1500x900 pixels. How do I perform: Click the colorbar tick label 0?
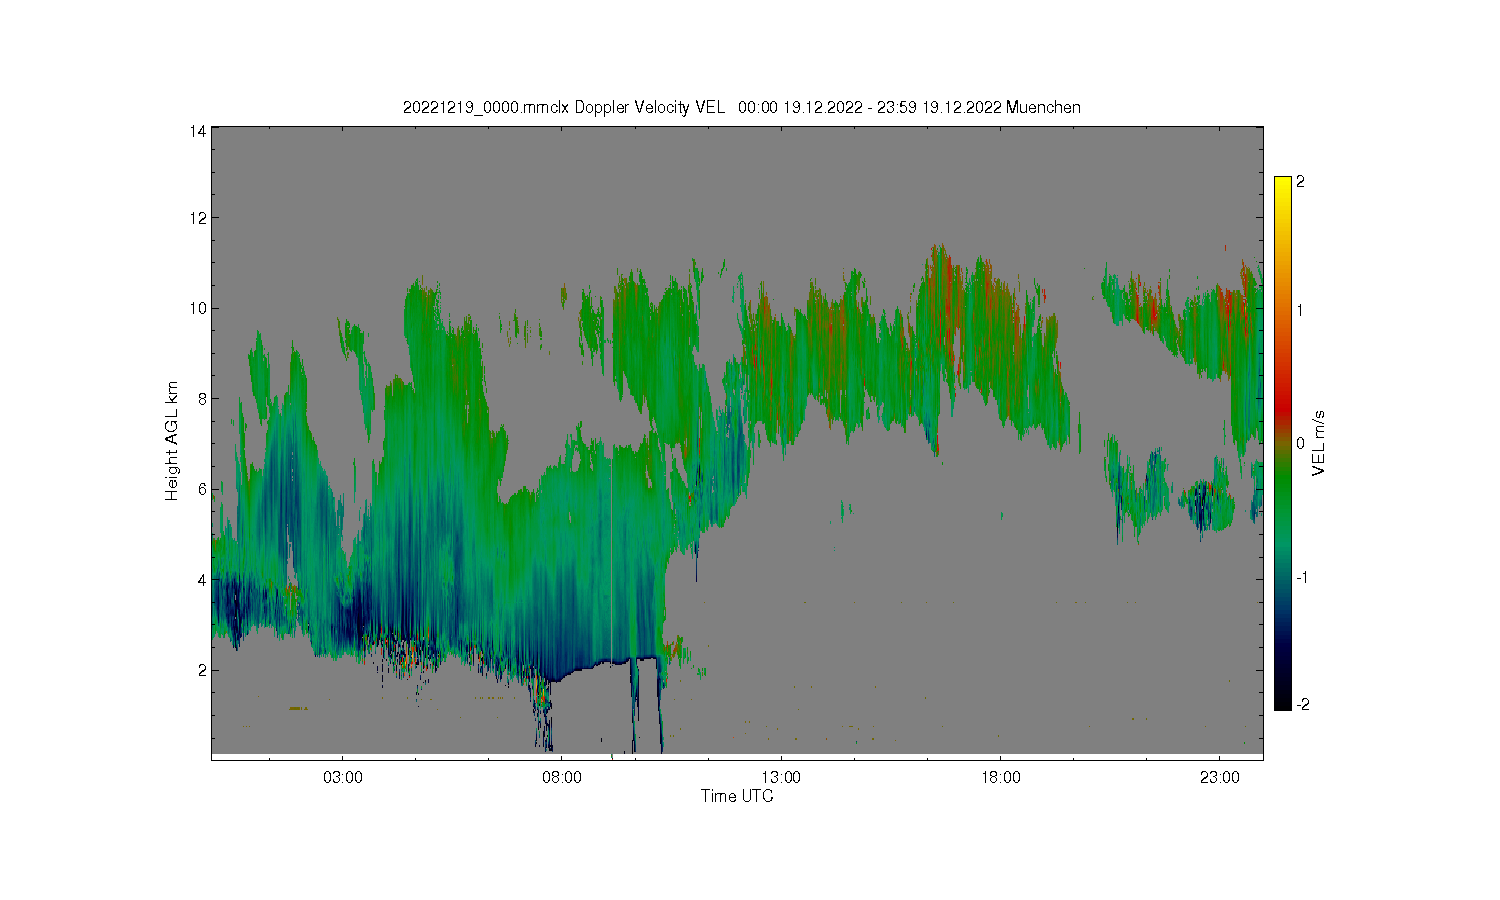pos(1300,443)
